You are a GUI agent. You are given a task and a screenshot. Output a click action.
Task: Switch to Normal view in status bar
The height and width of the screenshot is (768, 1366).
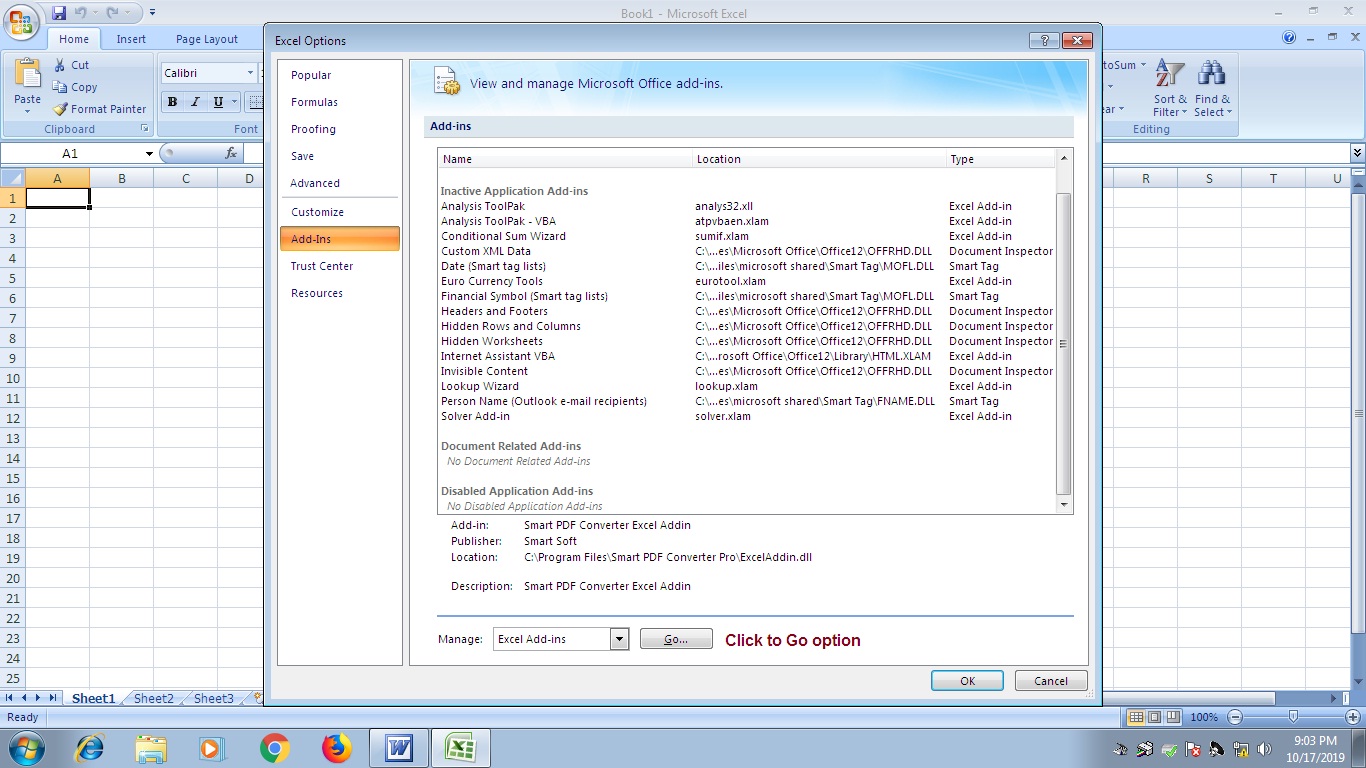point(1135,717)
